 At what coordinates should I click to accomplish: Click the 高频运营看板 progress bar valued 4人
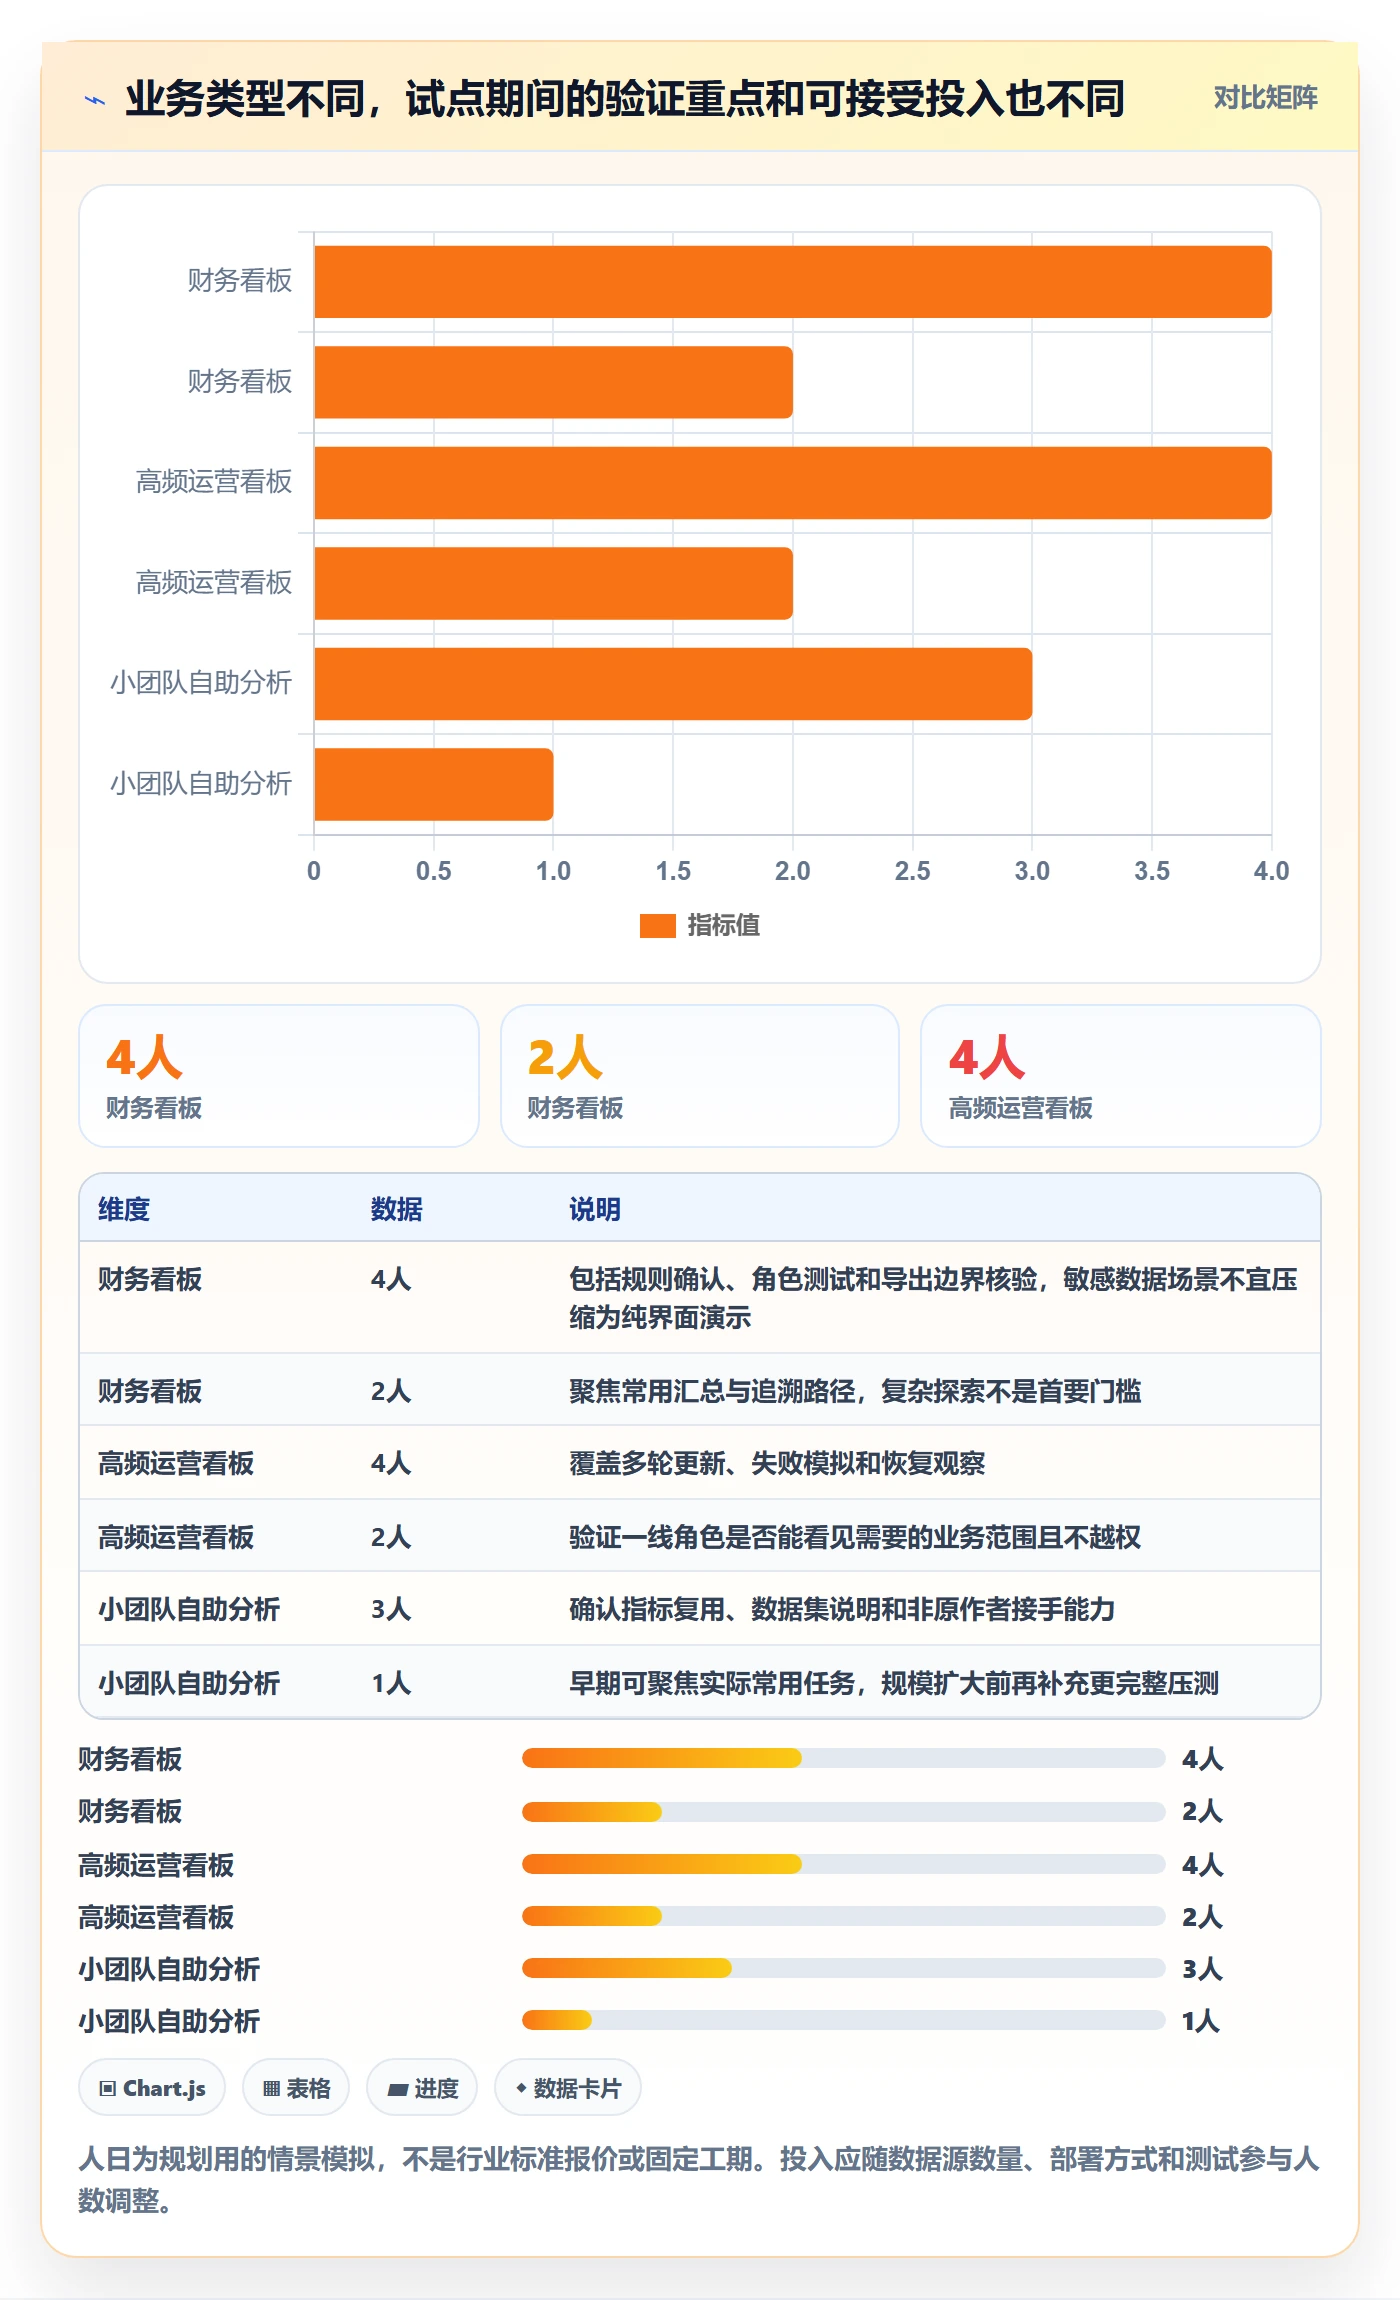pos(844,1864)
